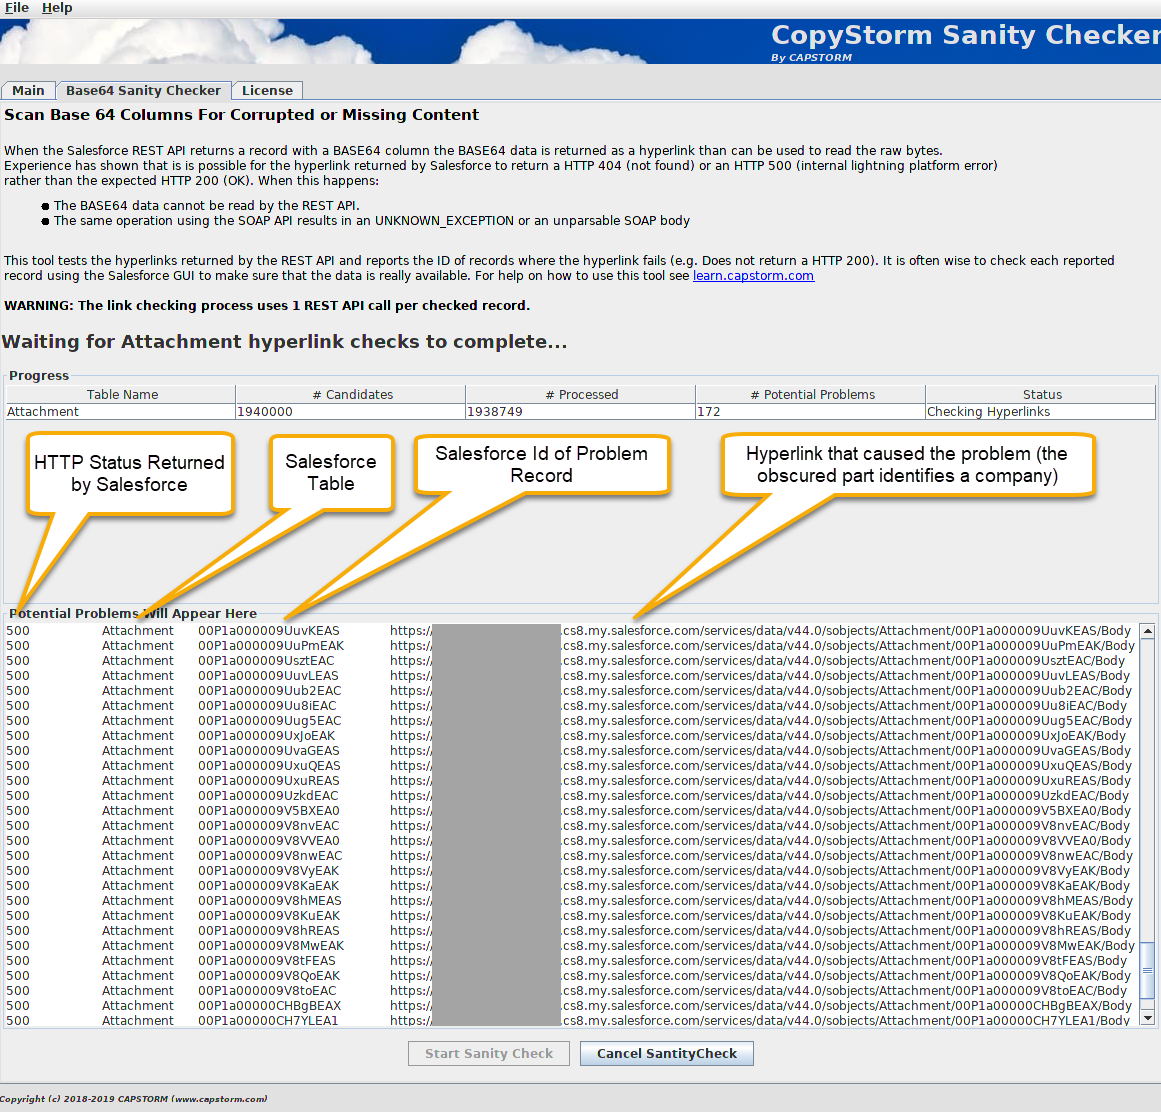
Task: Open the License tab
Action: click(x=267, y=90)
